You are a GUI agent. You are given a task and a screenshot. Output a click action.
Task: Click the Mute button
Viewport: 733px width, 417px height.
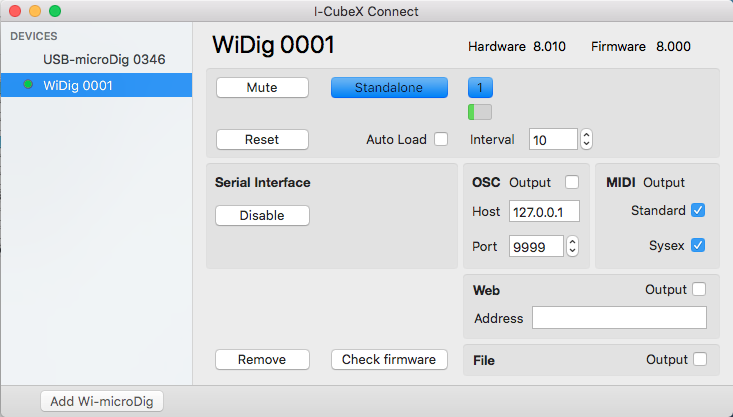[x=262, y=87]
